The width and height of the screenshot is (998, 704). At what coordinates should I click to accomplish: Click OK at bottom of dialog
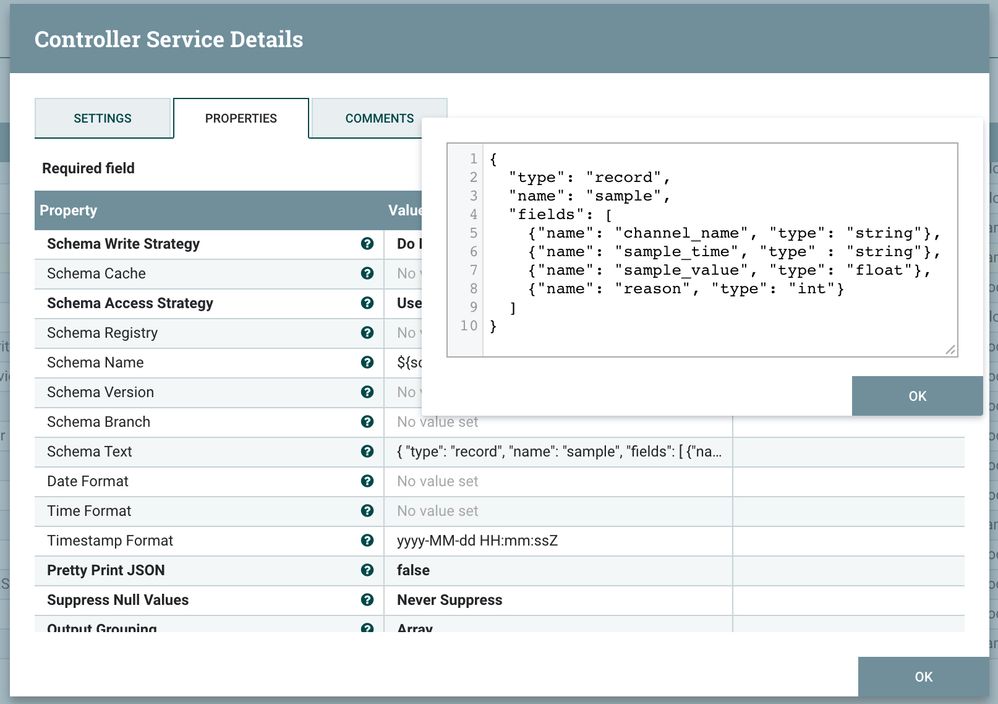pos(922,677)
